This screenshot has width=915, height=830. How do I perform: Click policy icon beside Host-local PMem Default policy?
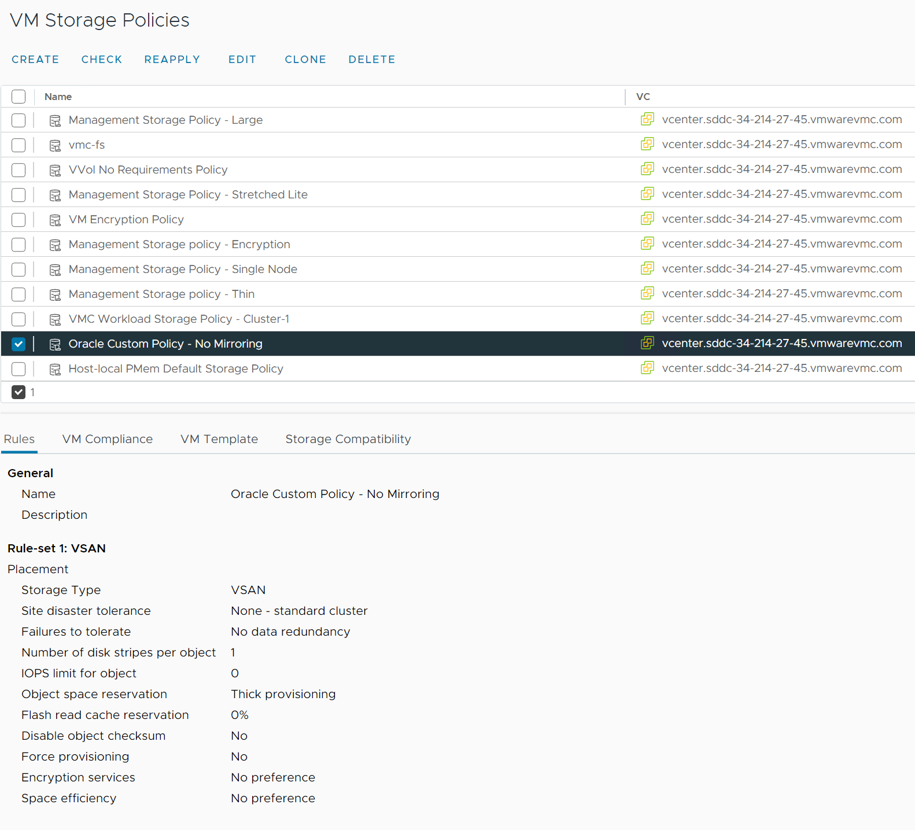click(55, 369)
